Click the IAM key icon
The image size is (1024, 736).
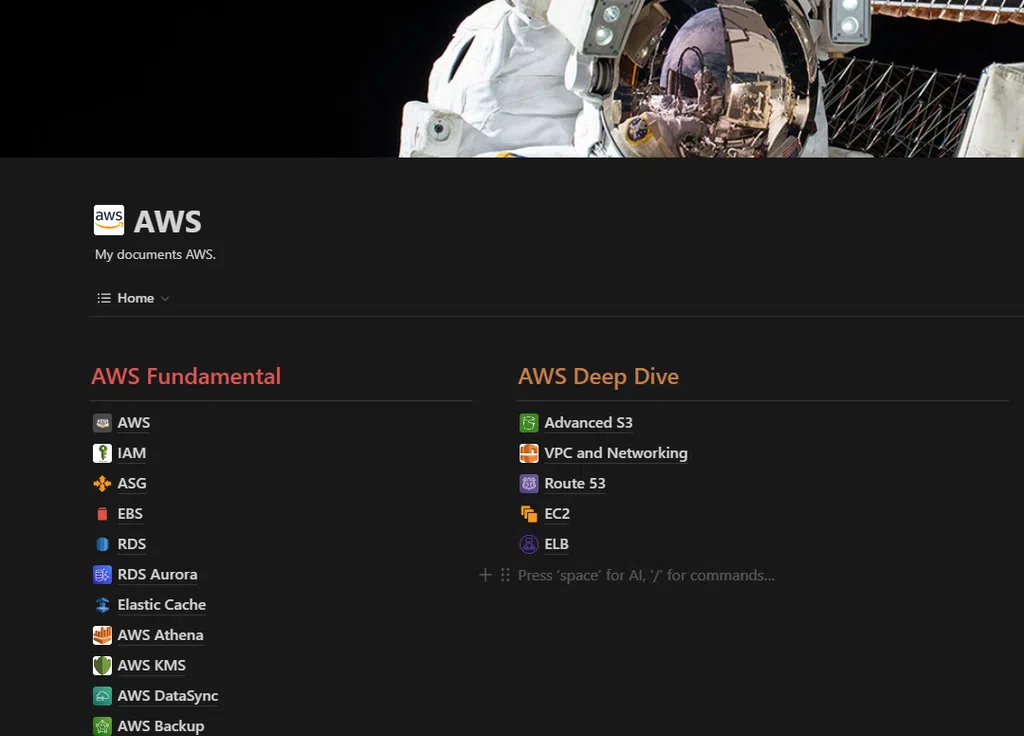103,453
